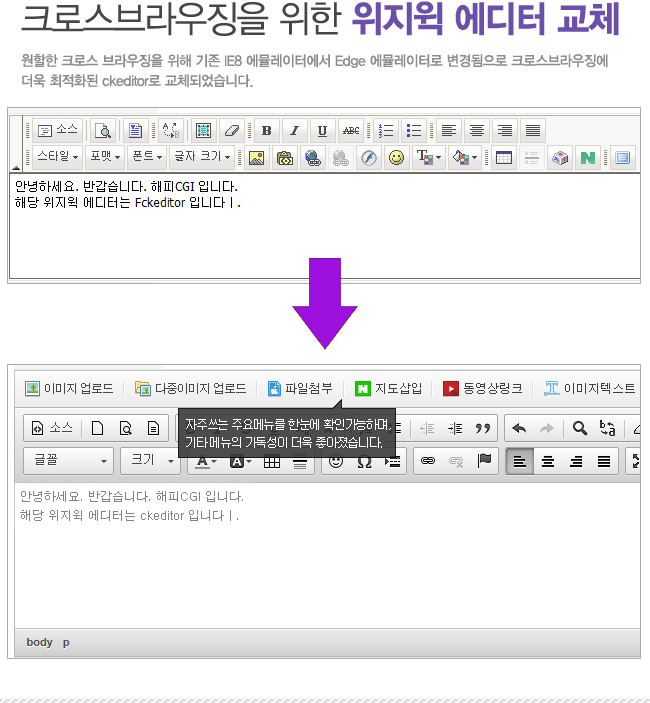Click the table grid icon in ckeditor
This screenshot has height=703, width=650.
[x=272, y=461]
